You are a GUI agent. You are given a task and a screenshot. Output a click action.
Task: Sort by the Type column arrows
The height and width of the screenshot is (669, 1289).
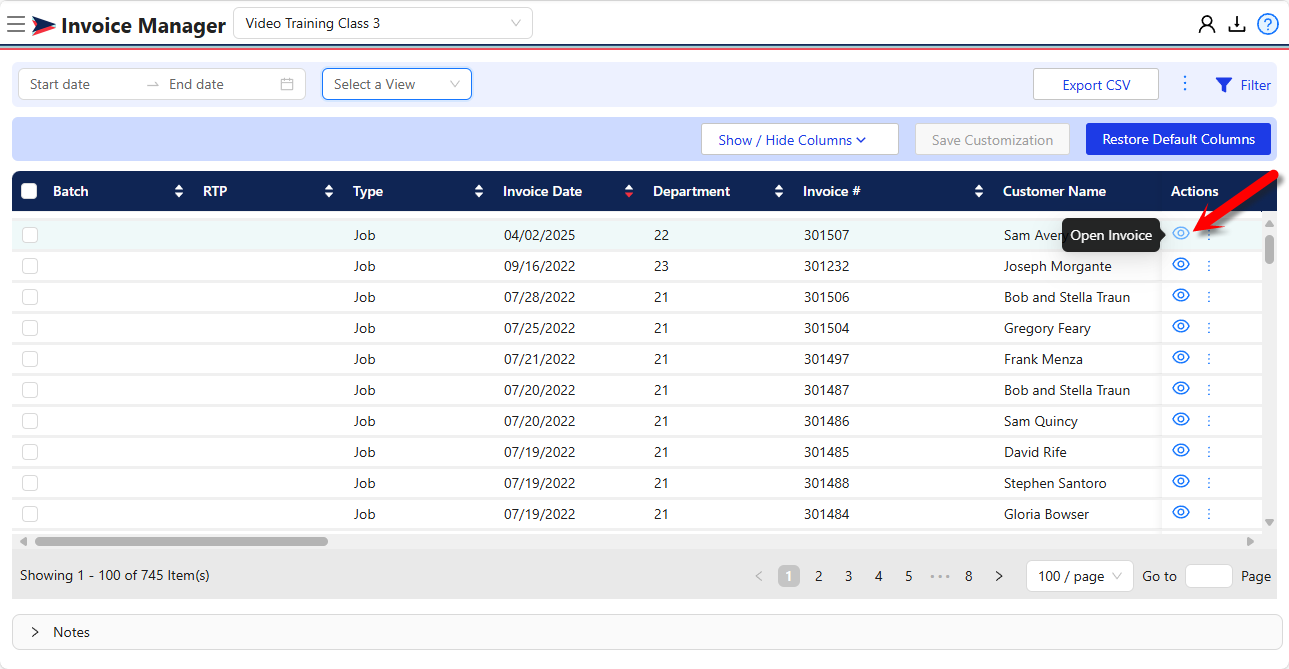point(479,191)
